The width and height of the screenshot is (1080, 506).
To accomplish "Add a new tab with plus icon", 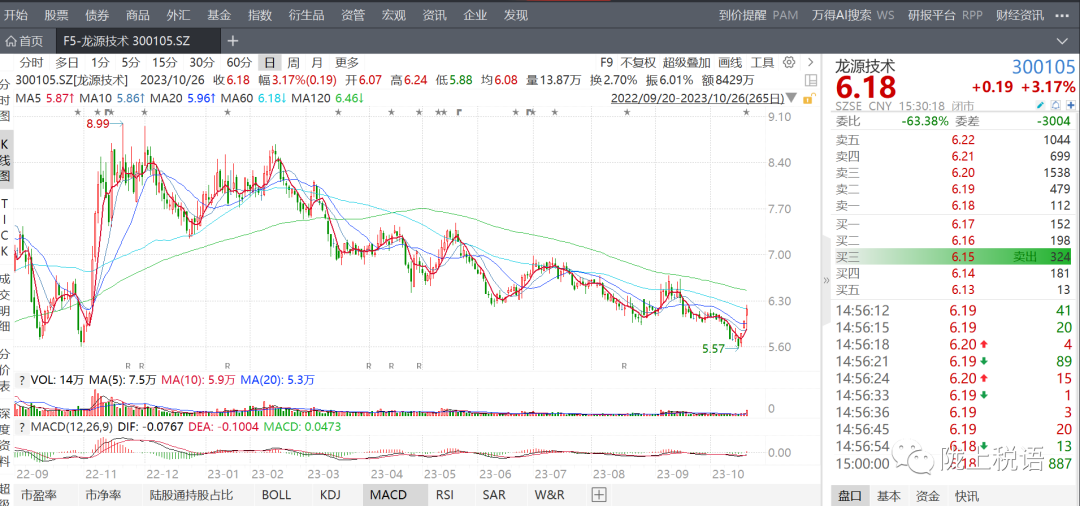I will tap(232, 41).
